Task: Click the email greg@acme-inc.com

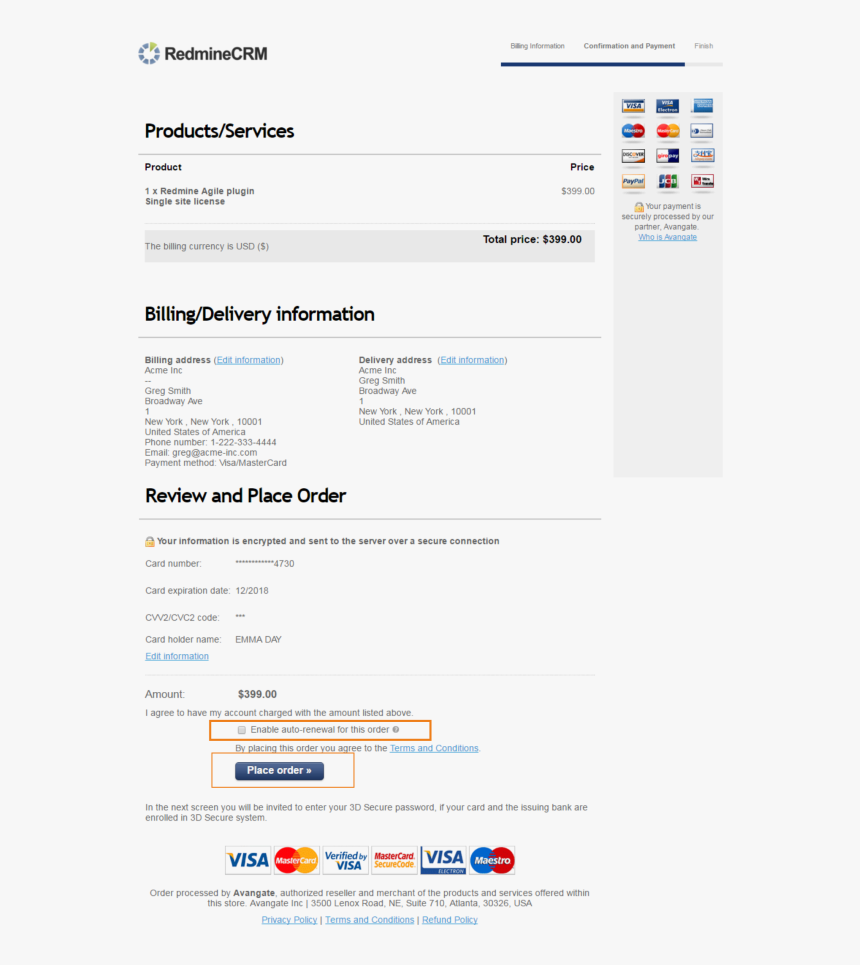Action: coord(214,452)
